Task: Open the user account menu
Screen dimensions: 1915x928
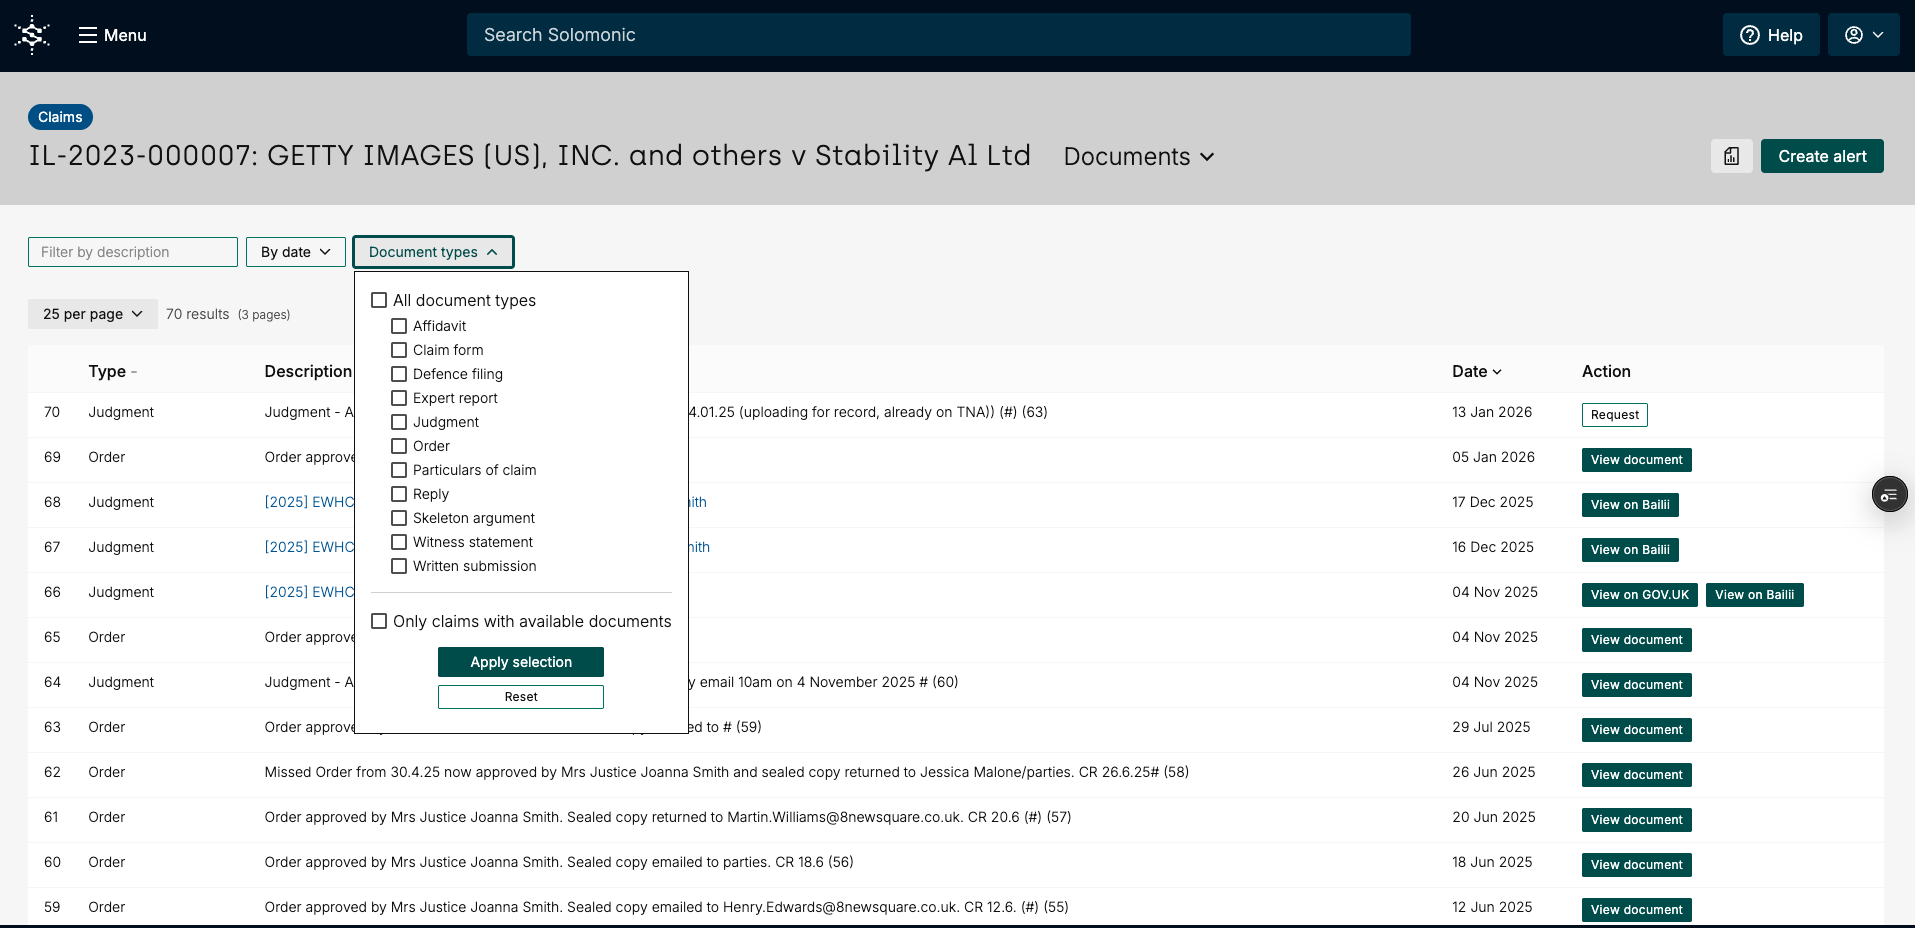Action: (1864, 35)
